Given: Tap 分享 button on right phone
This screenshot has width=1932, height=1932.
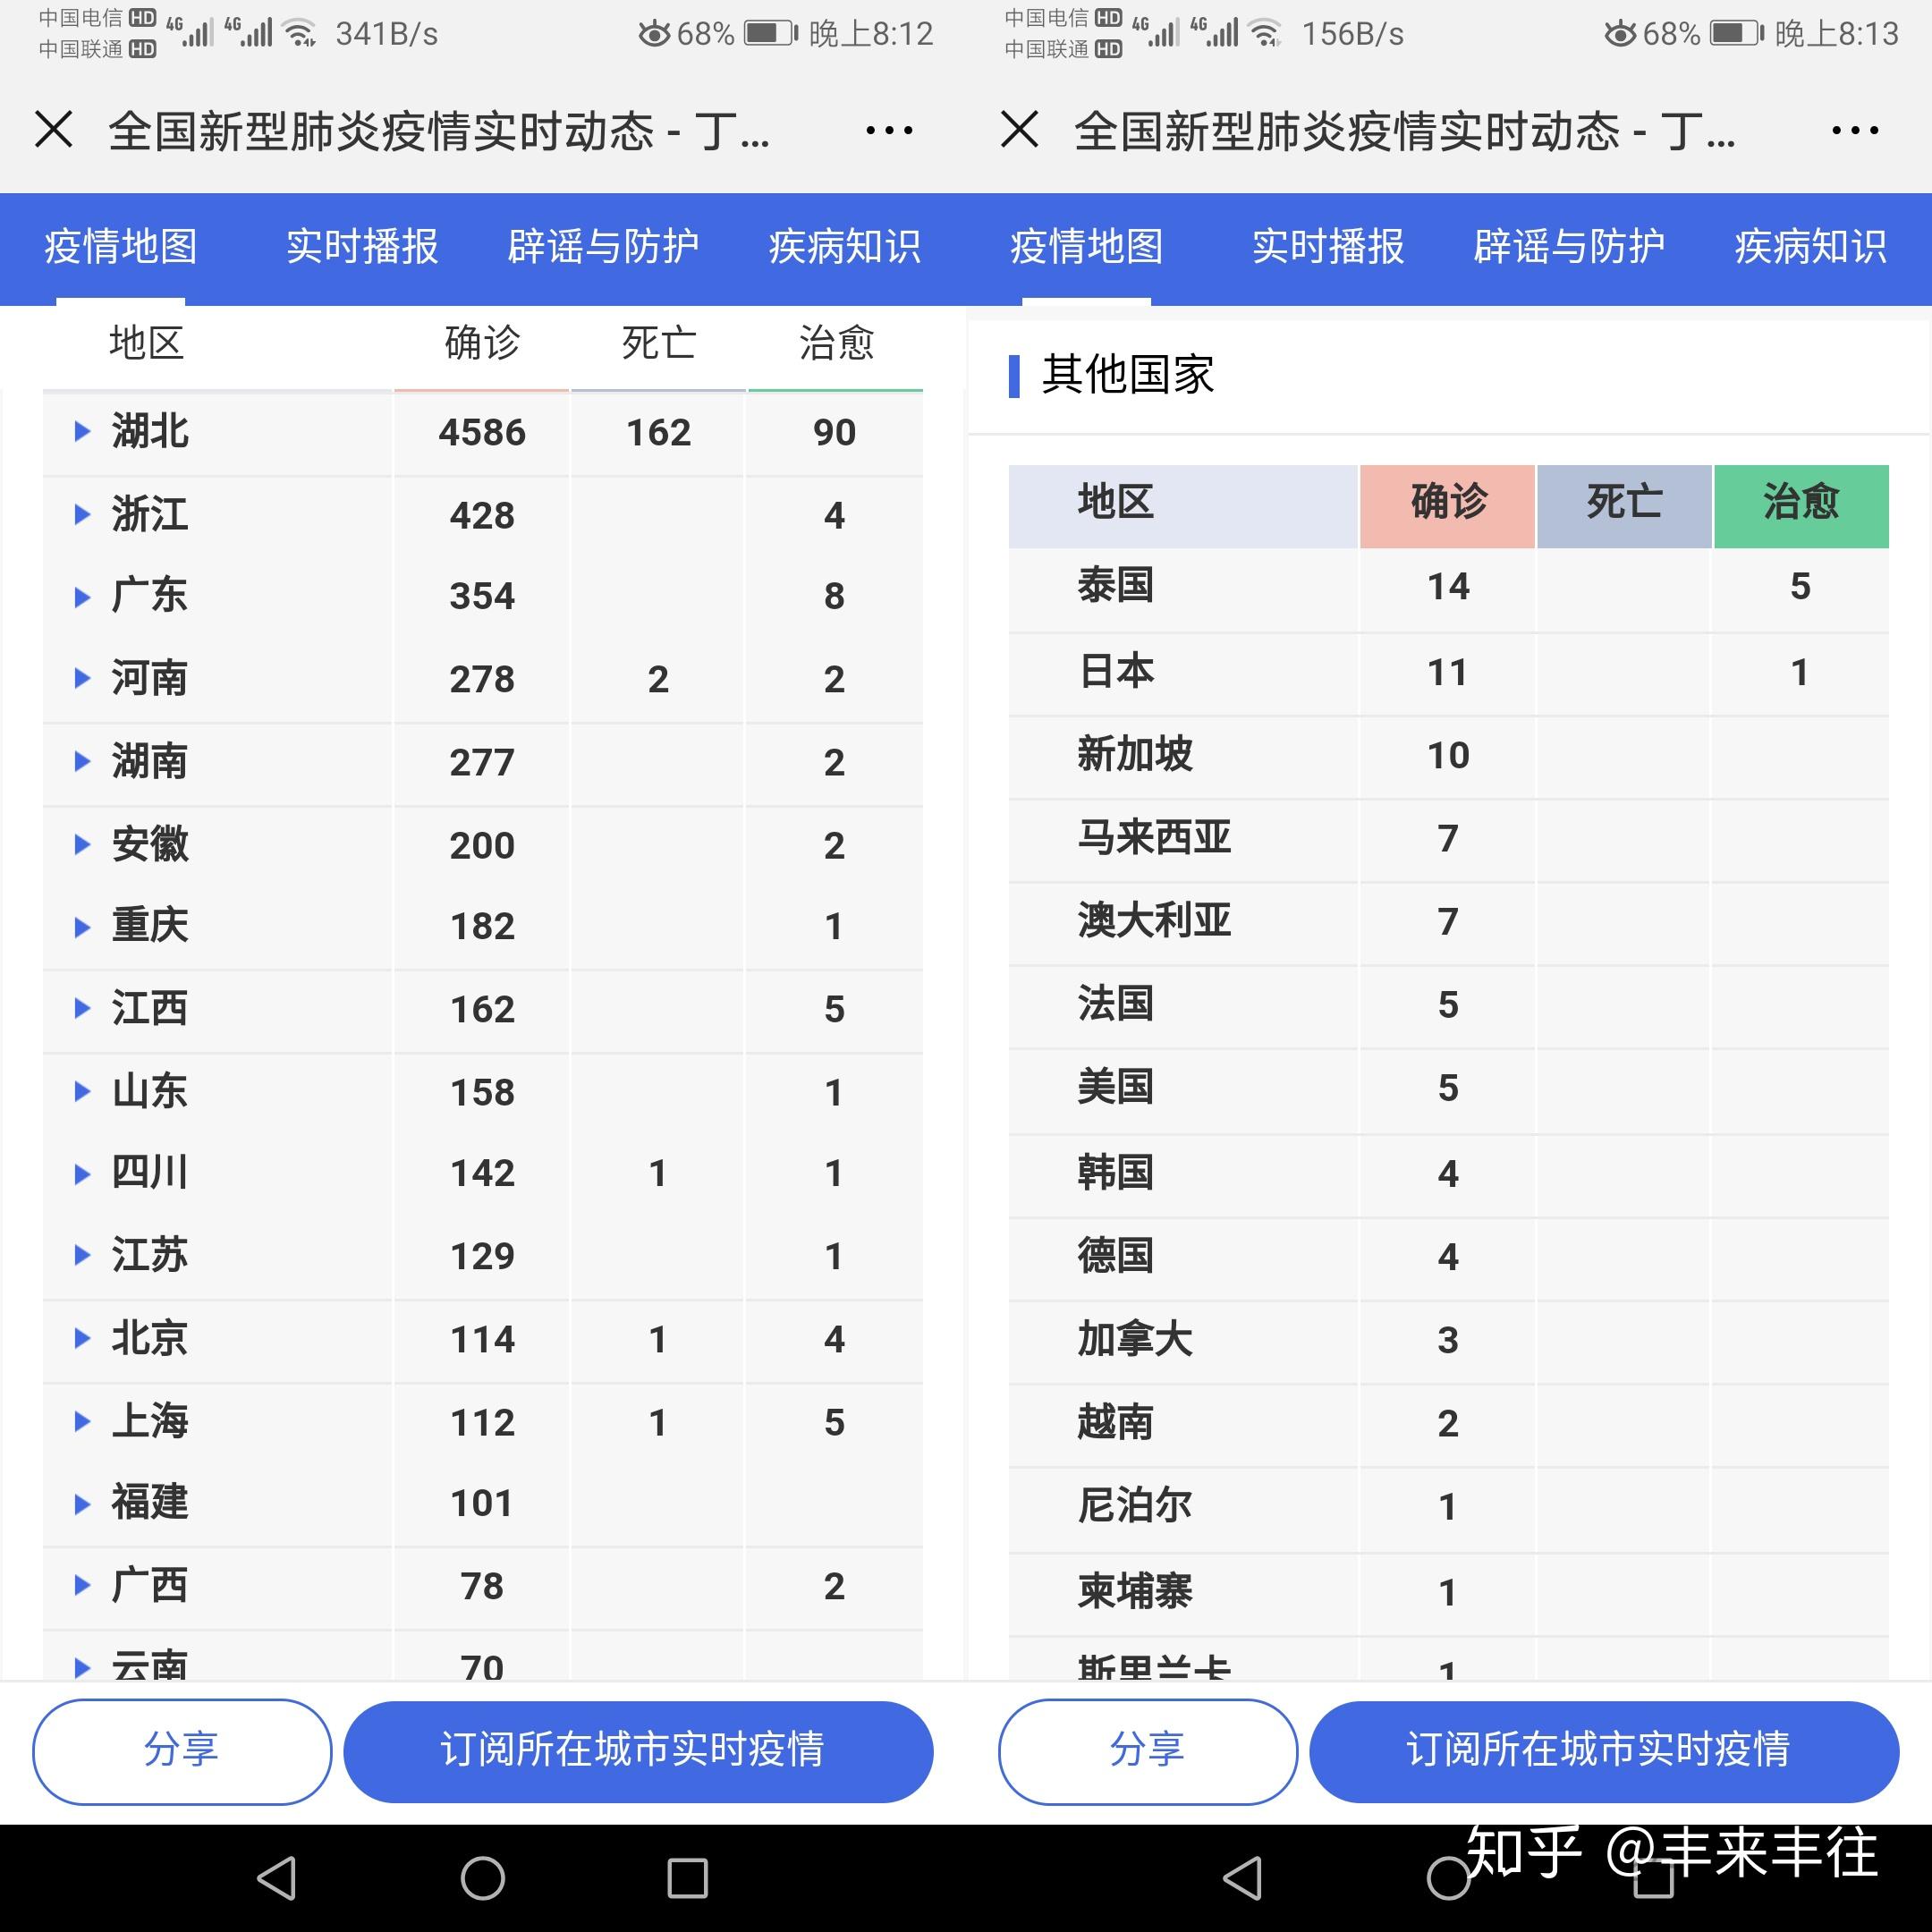Looking at the screenshot, I should pyautogui.click(x=1148, y=1751).
